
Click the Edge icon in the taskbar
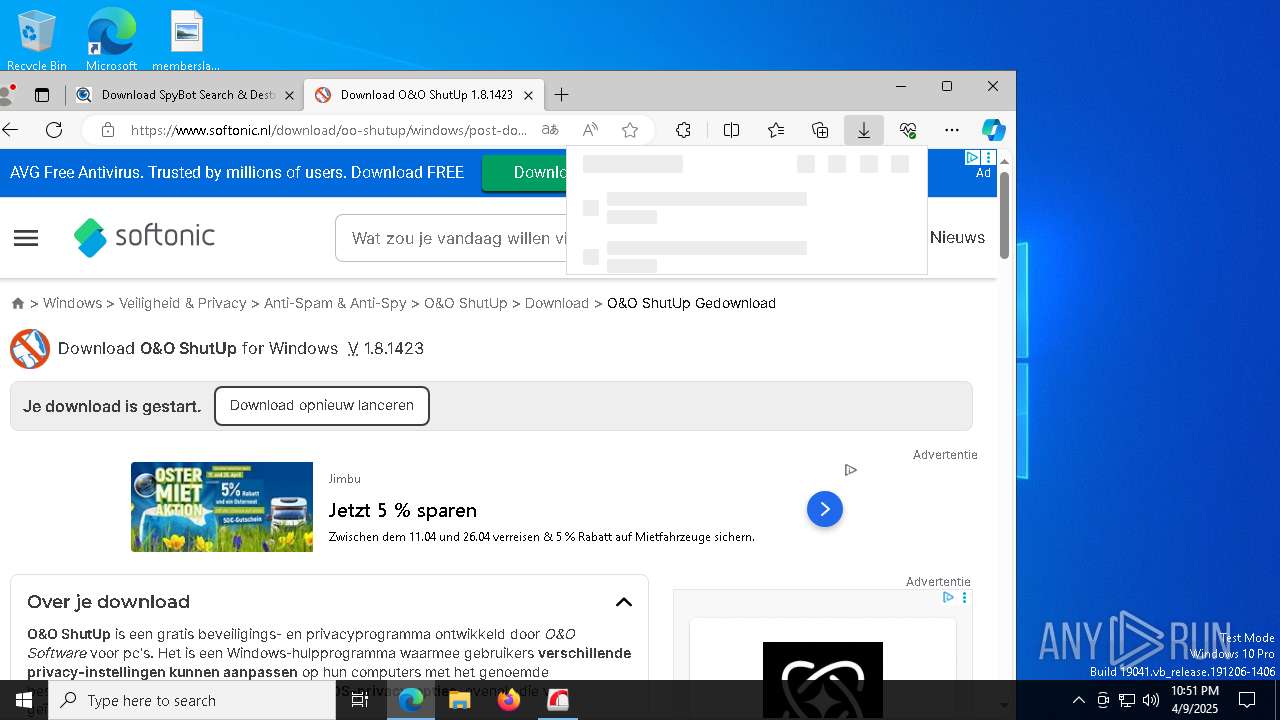[411, 700]
